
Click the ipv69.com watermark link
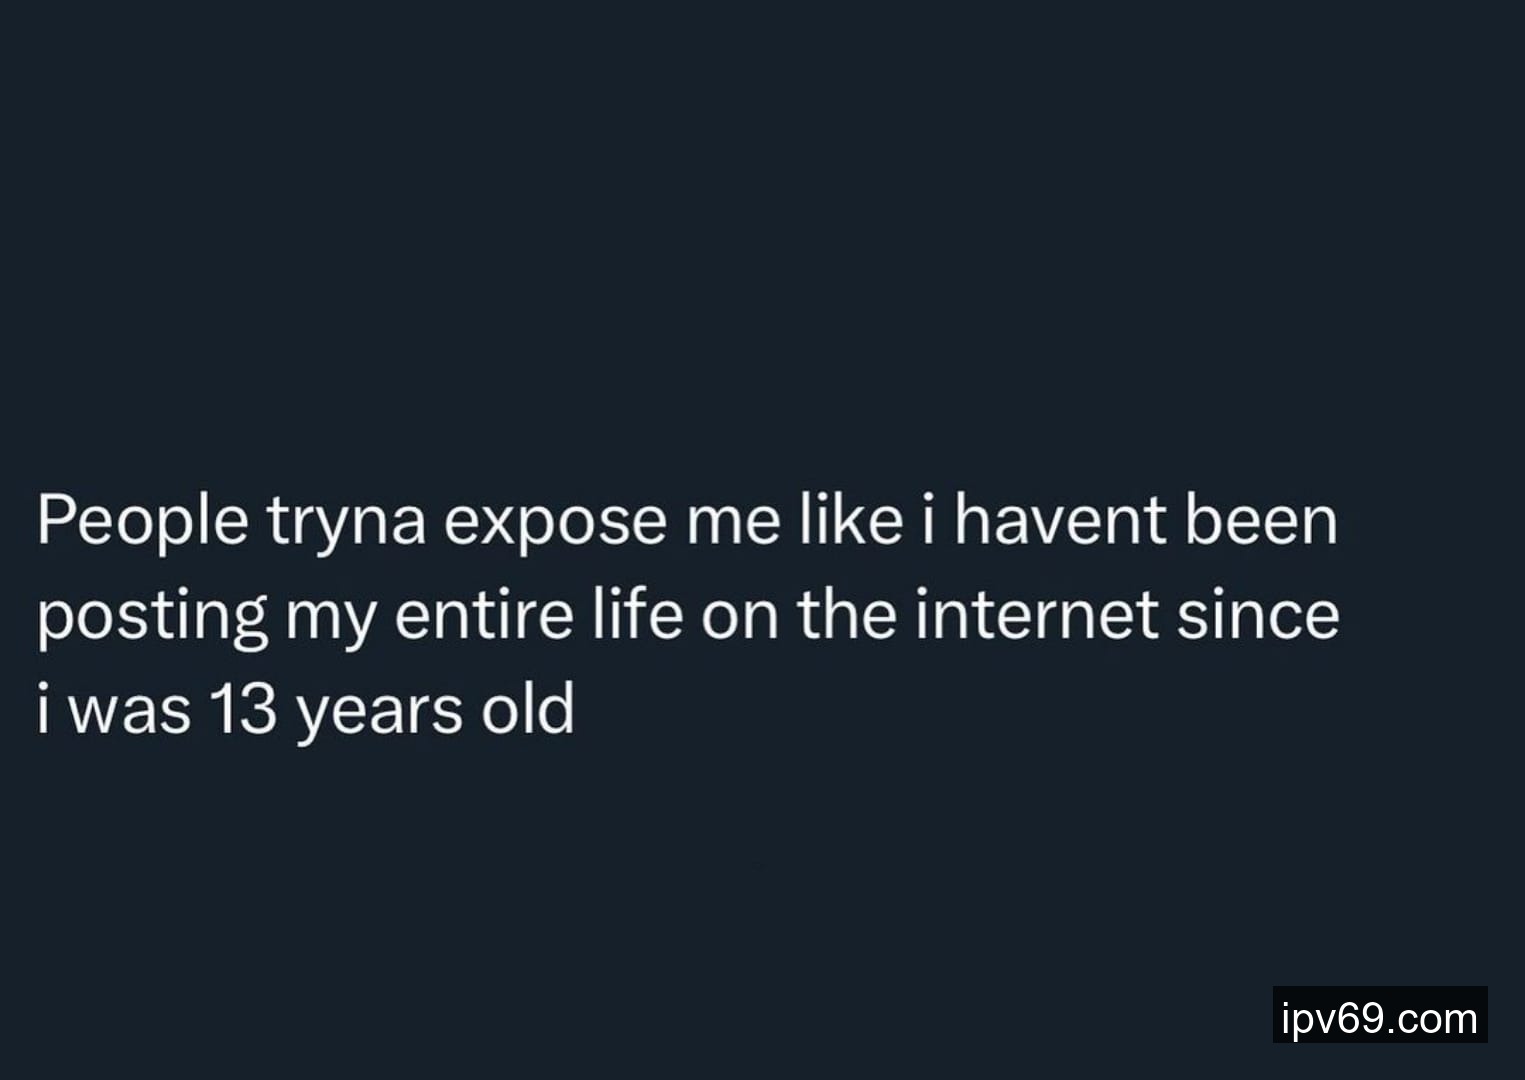1379,1018
